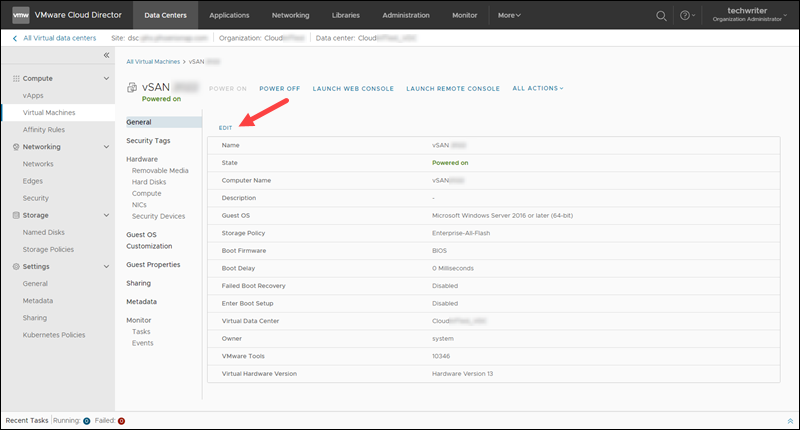Viewport: 800px width, 430px height.
Task: Expand Recent Tasks panel double arrow
Action: click(x=790, y=421)
